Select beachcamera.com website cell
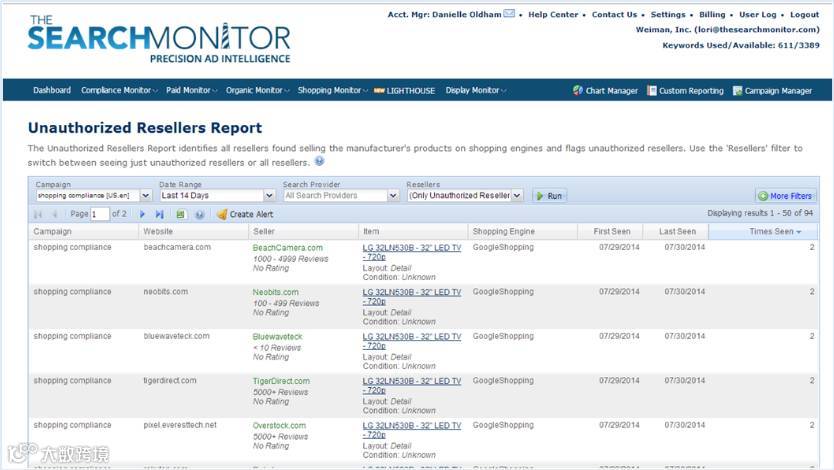Viewport: 834px width, 470px height. coord(177,247)
